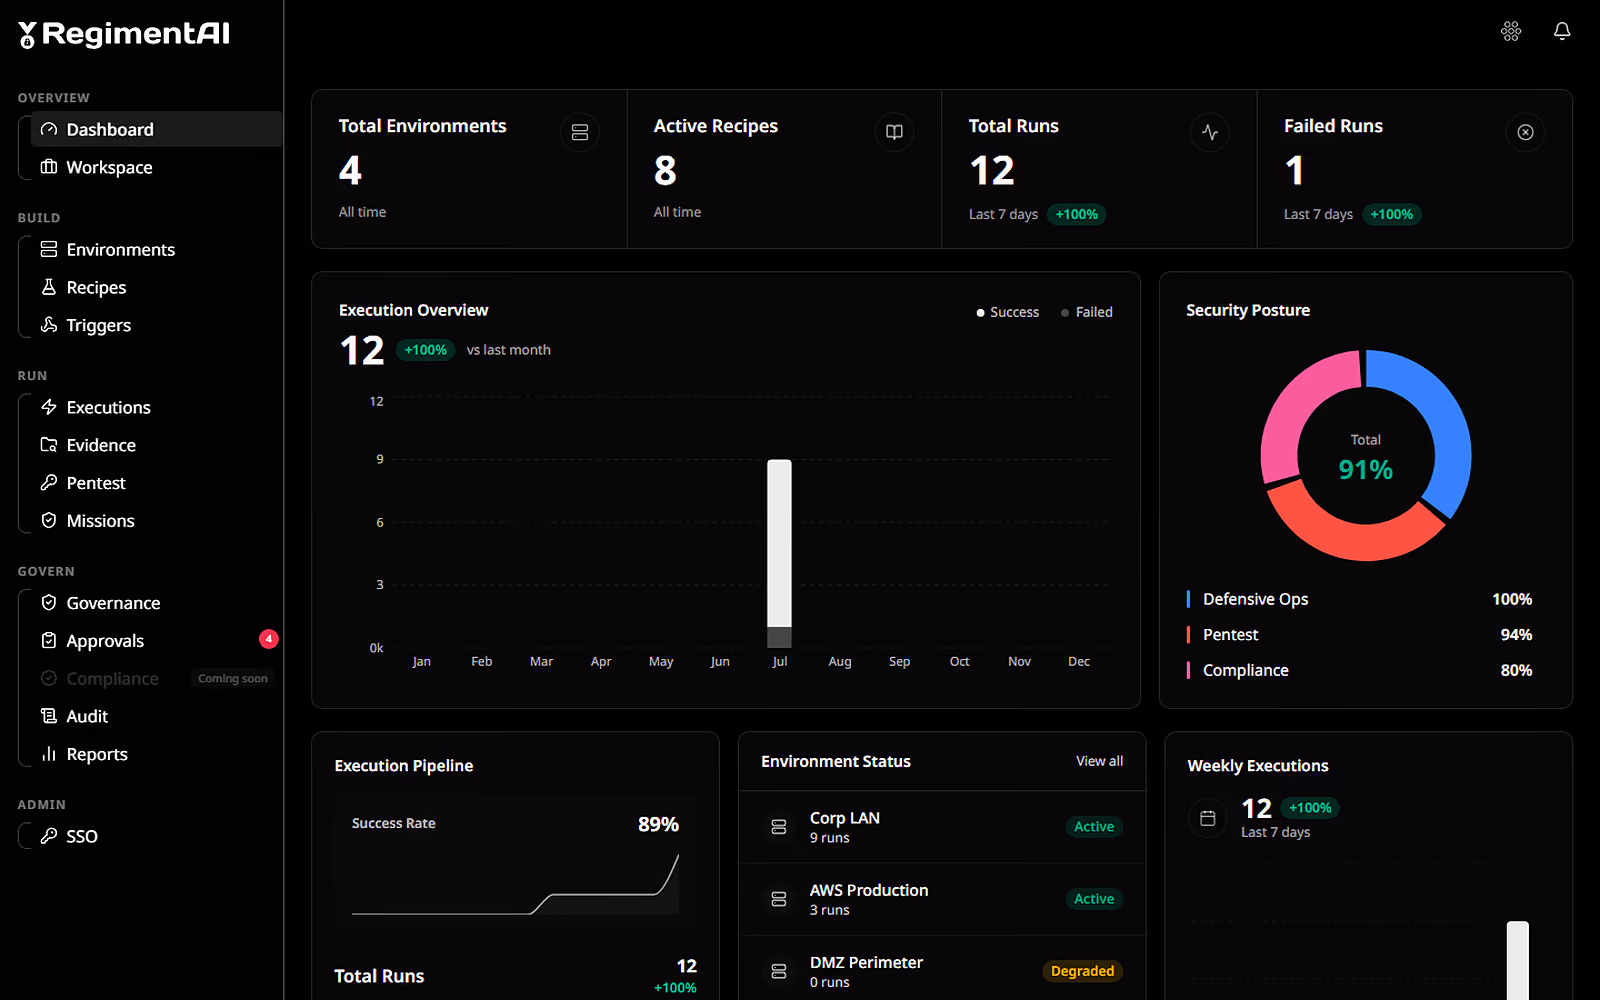Click the July bar in the chart
The height and width of the screenshot is (1000, 1600).
[779, 553]
